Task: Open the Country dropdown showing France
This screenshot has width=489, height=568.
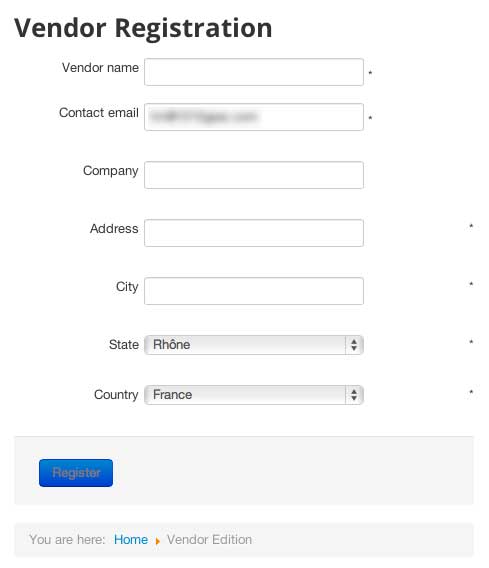Action: [x=254, y=395]
